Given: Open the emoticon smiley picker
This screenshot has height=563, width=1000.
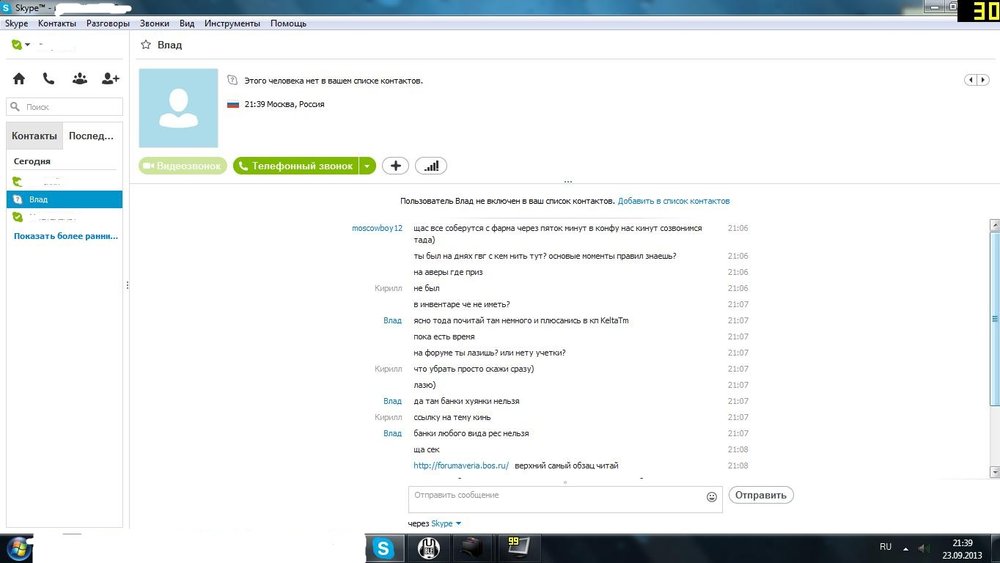Looking at the screenshot, I should point(712,497).
